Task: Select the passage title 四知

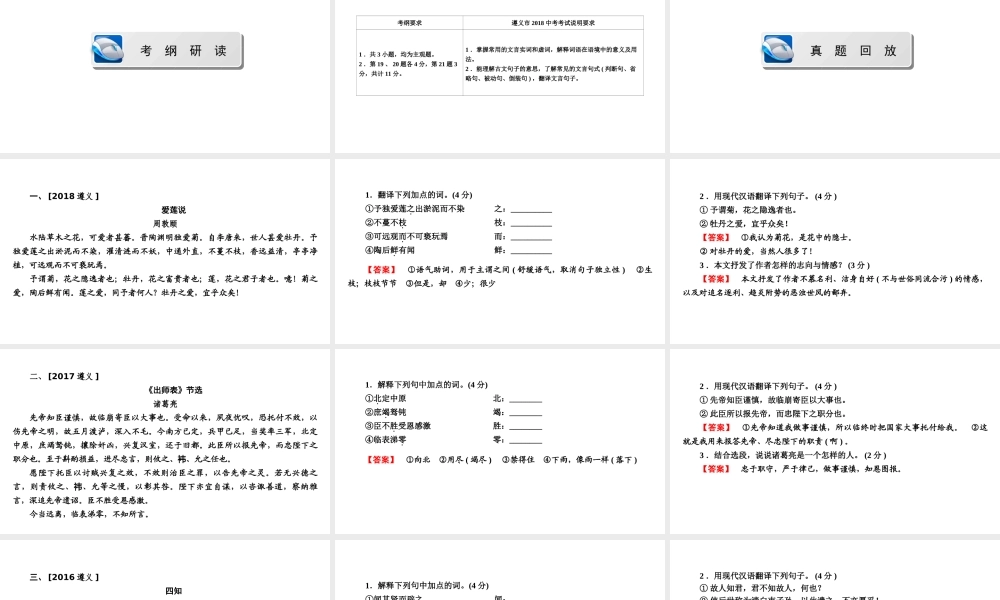Action: [173, 592]
